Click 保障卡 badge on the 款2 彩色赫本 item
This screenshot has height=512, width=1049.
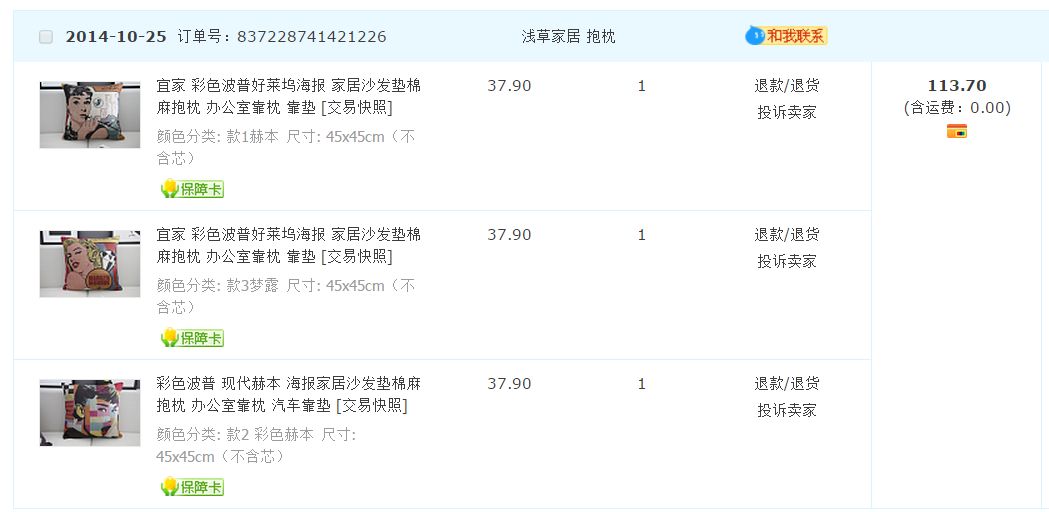(x=192, y=487)
